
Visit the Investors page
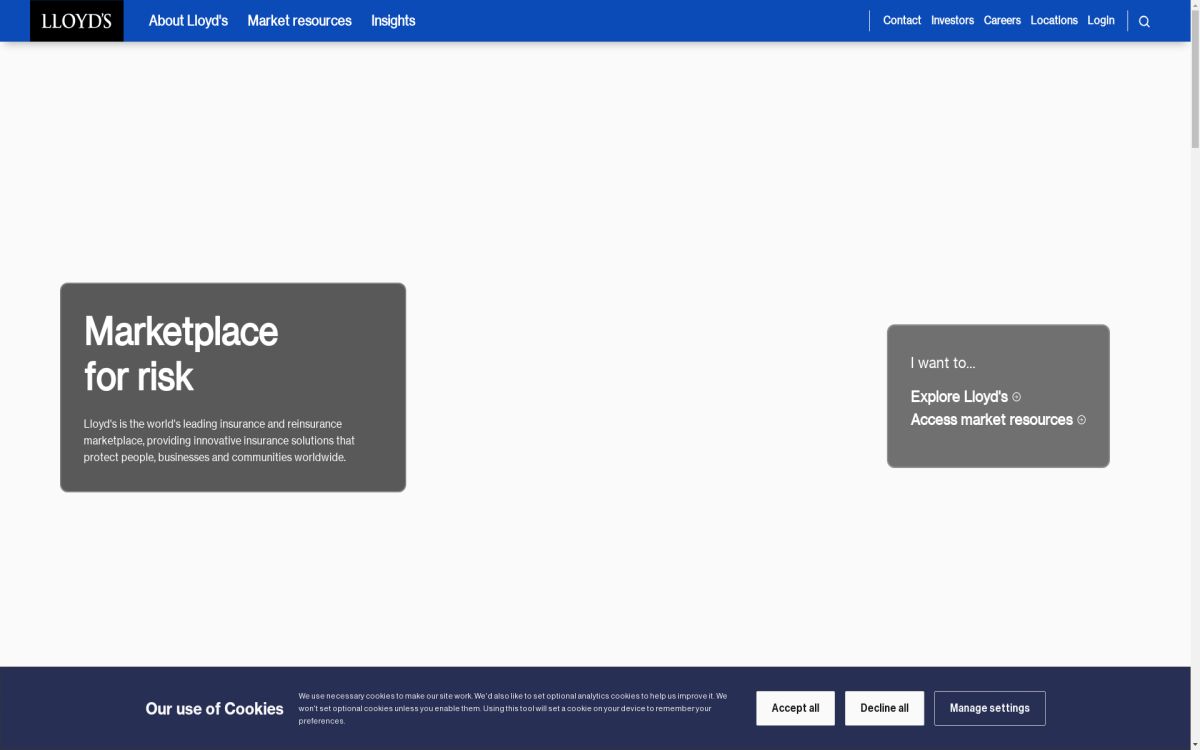point(952,20)
